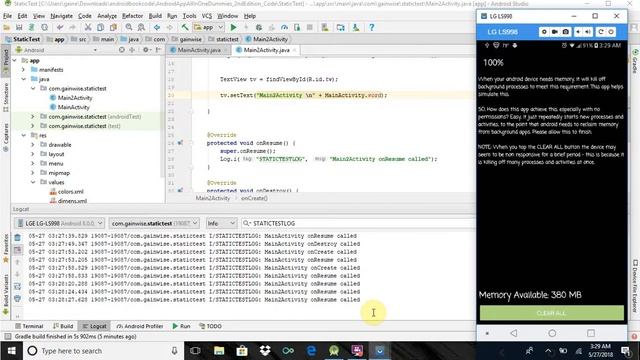Open Dropbox from taskbar
The height and width of the screenshot is (360, 640).
[x=265, y=351]
